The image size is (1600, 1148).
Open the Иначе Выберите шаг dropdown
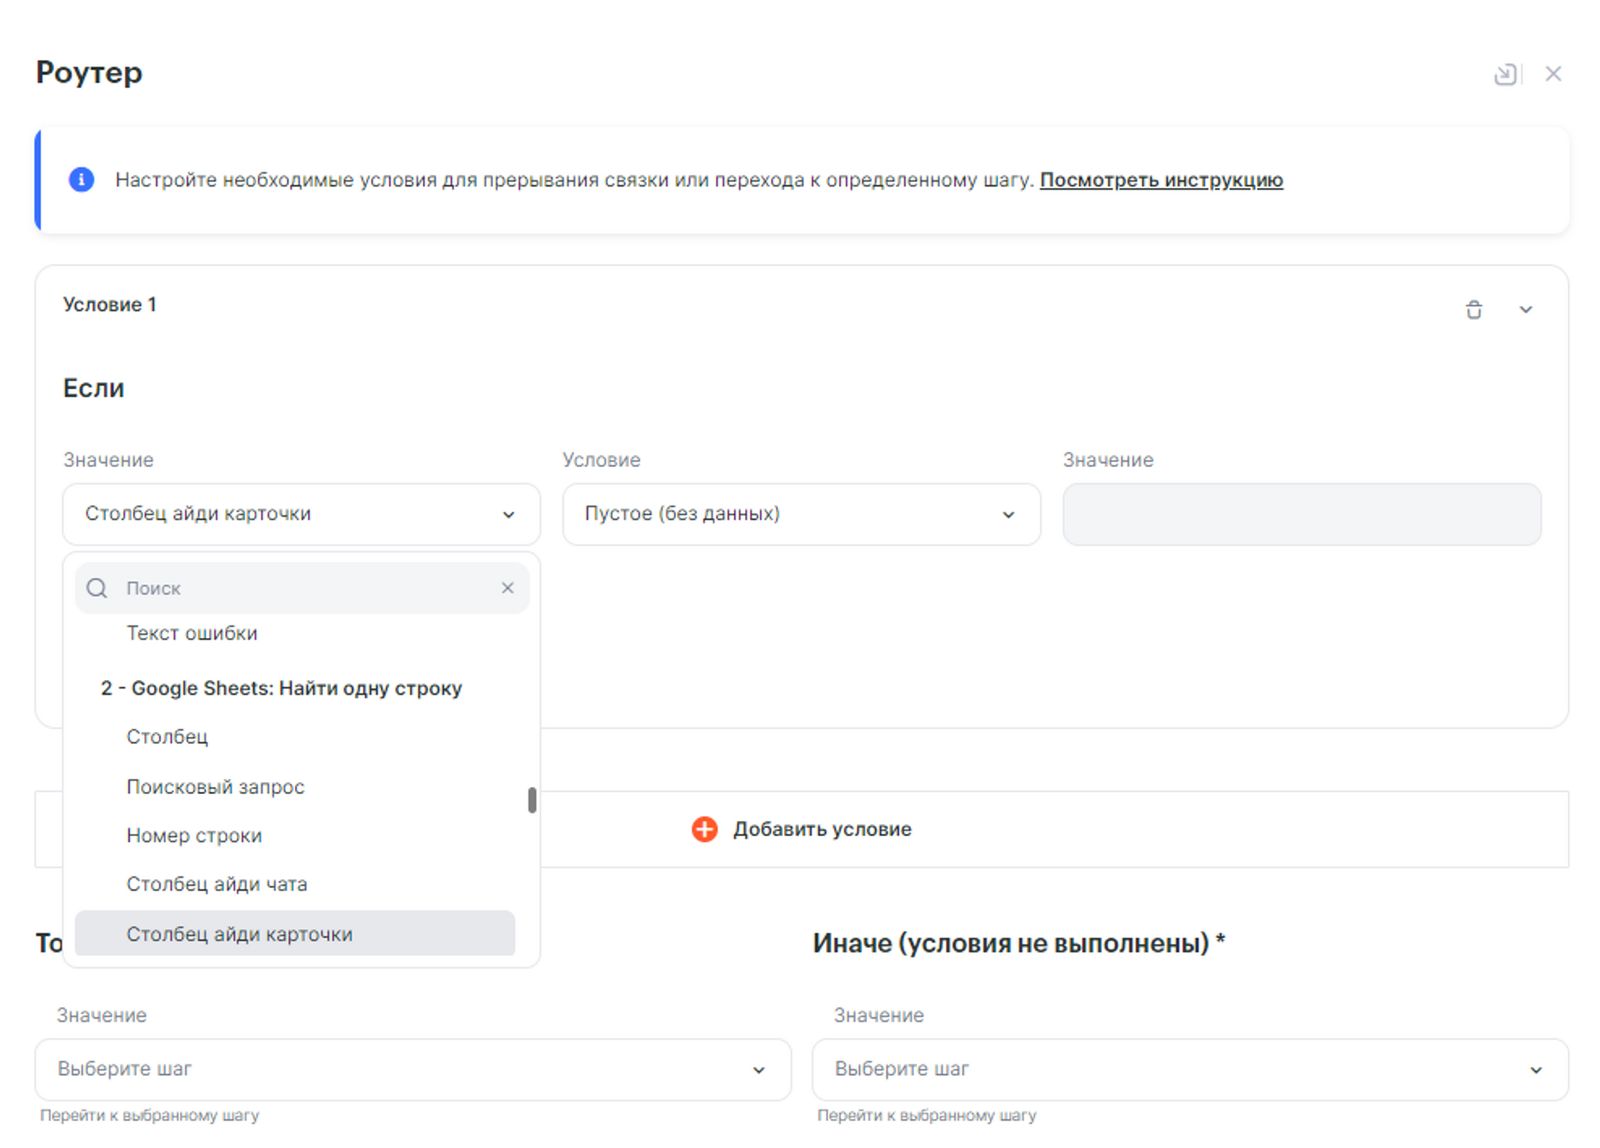[1189, 1069]
